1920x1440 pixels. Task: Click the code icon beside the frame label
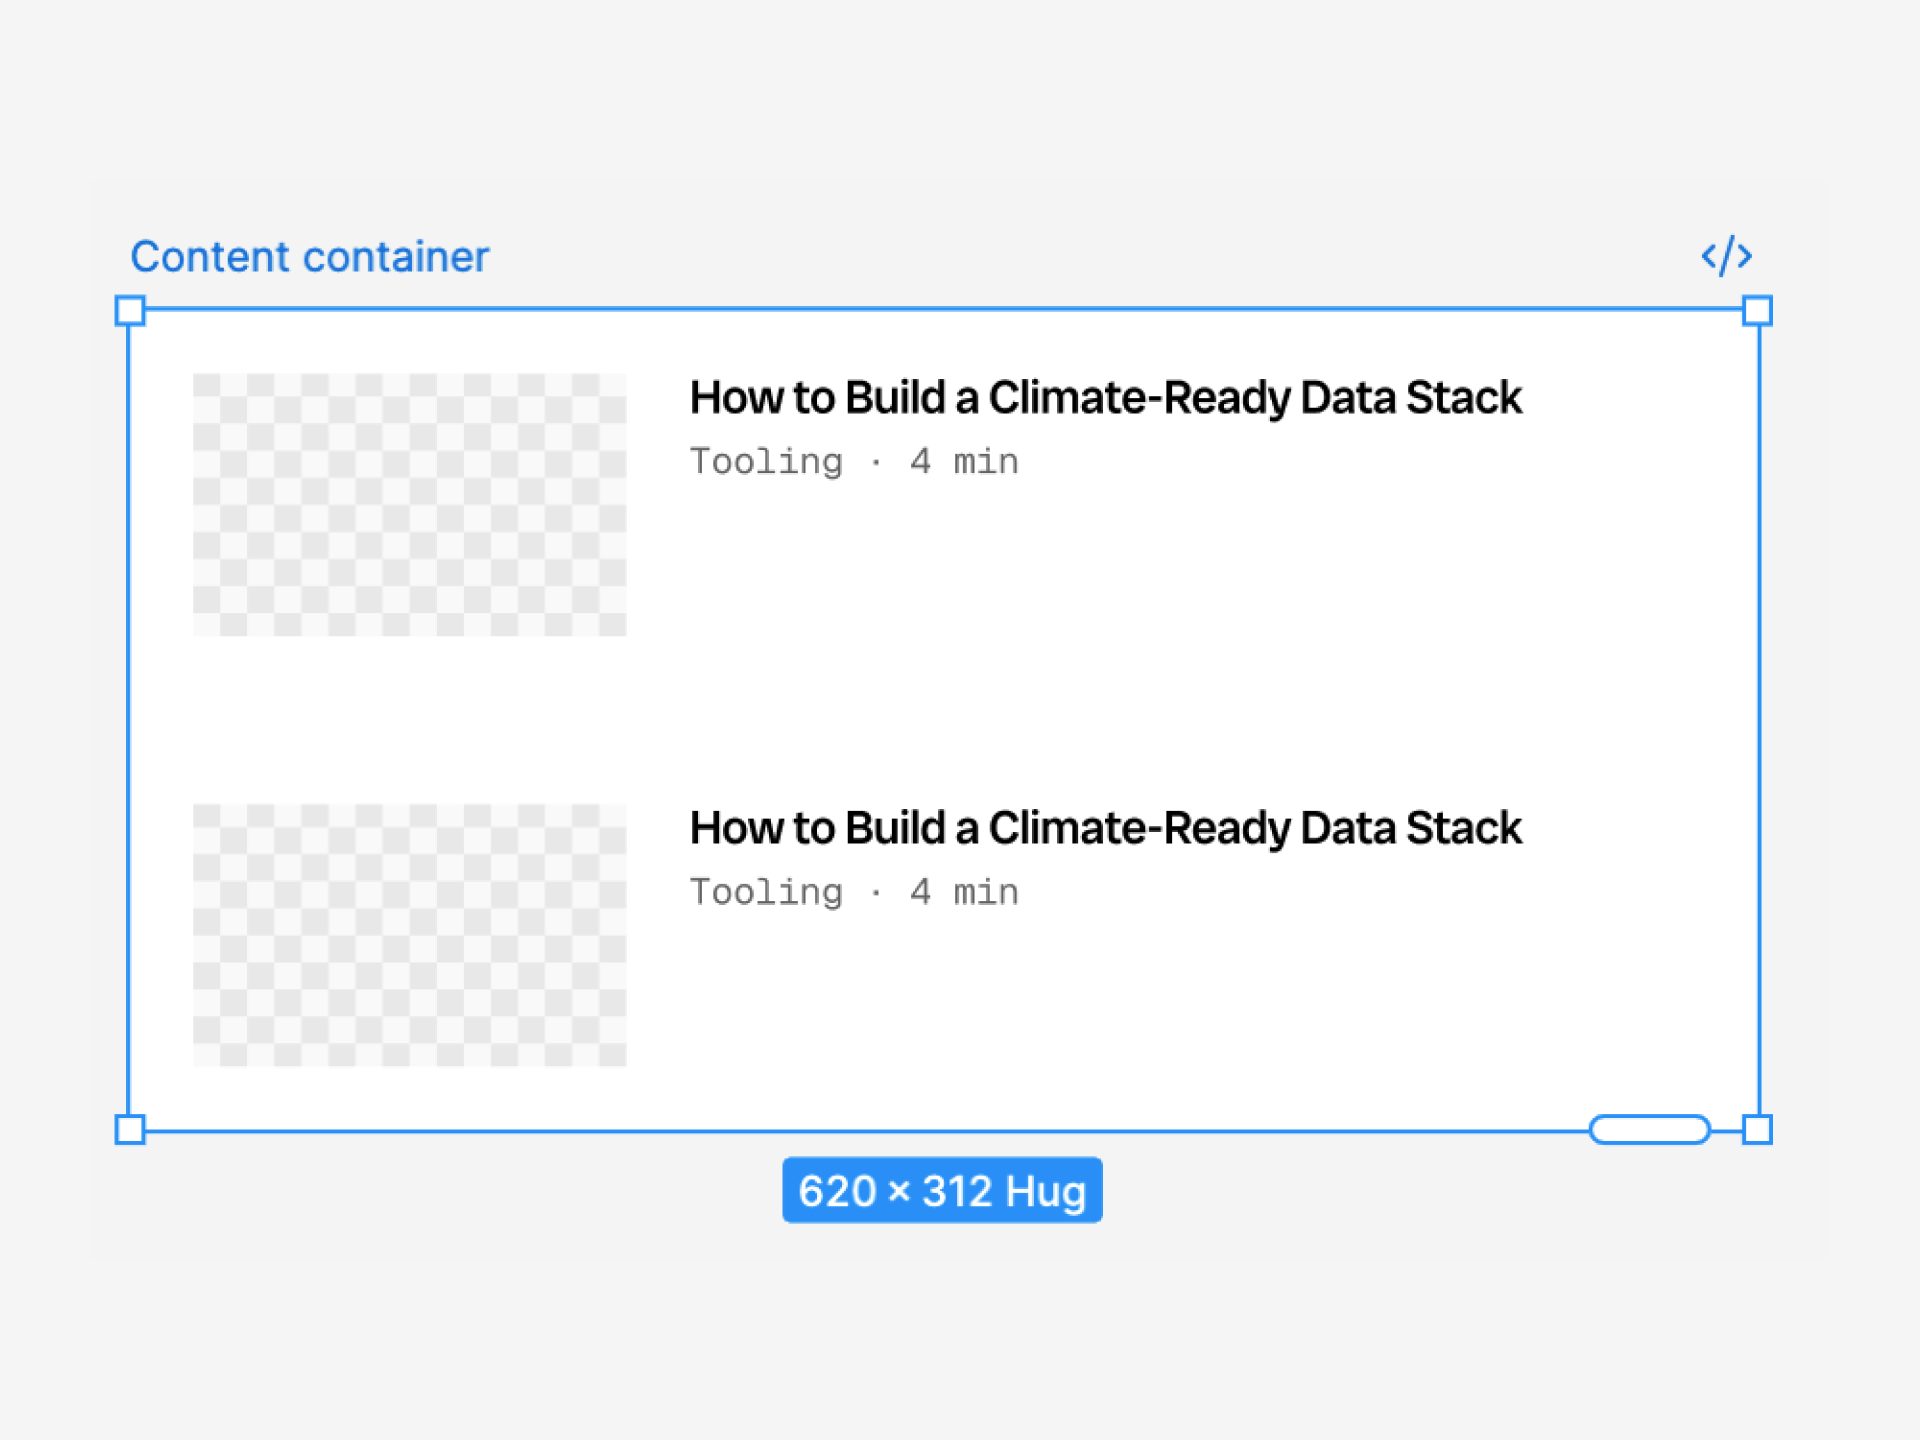tap(1726, 257)
